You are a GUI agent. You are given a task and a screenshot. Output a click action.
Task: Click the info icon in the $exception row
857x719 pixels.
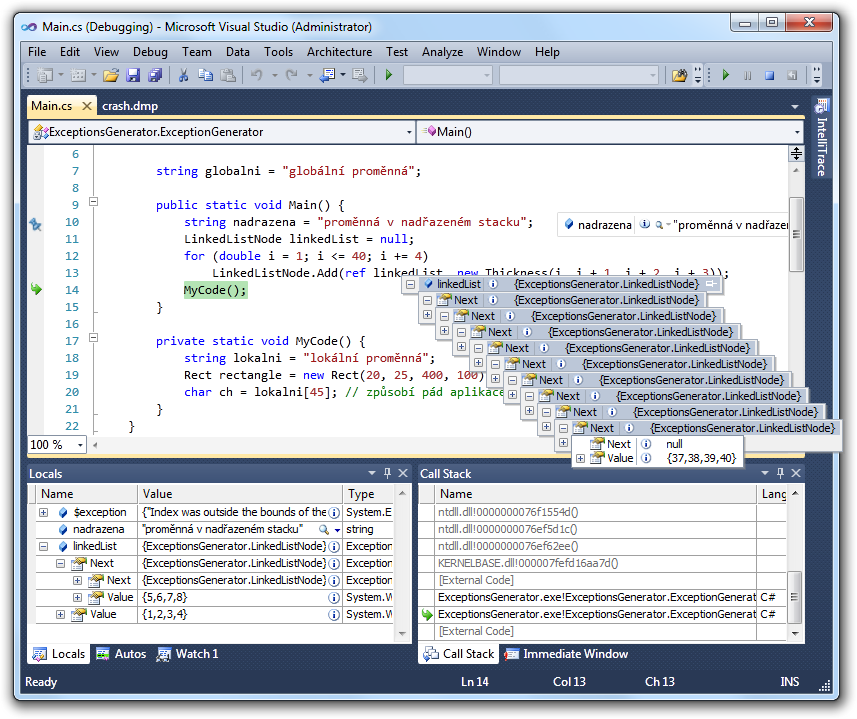click(x=333, y=512)
